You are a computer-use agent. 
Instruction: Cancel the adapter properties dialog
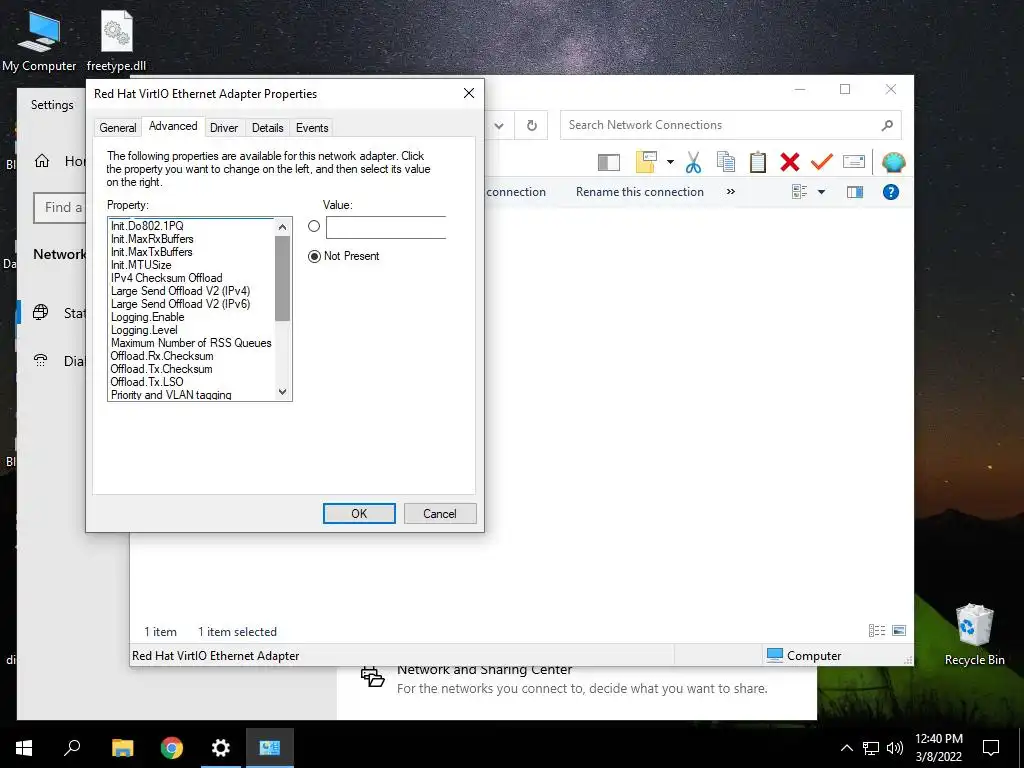[x=440, y=513]
